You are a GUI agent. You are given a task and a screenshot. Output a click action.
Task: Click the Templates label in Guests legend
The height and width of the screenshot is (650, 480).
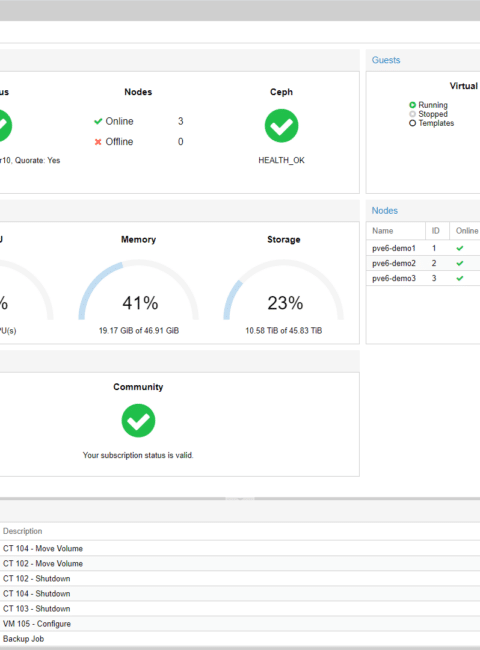click(x=436, y=123)
